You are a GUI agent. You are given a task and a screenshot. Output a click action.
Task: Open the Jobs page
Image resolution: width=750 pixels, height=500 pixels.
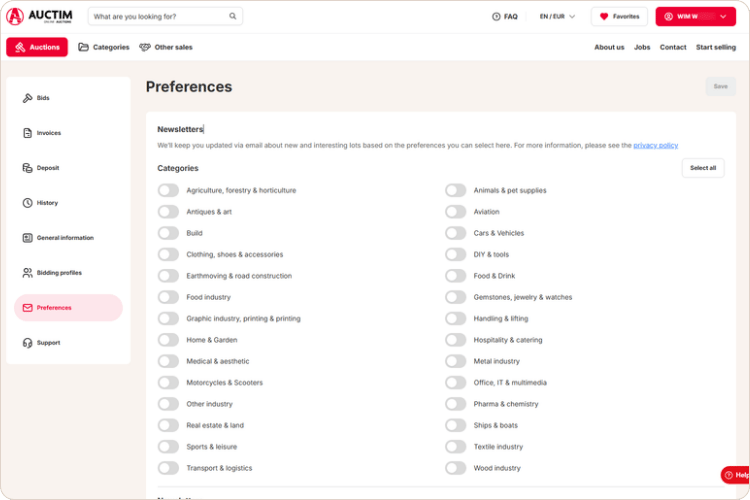(x=642, y=47)
